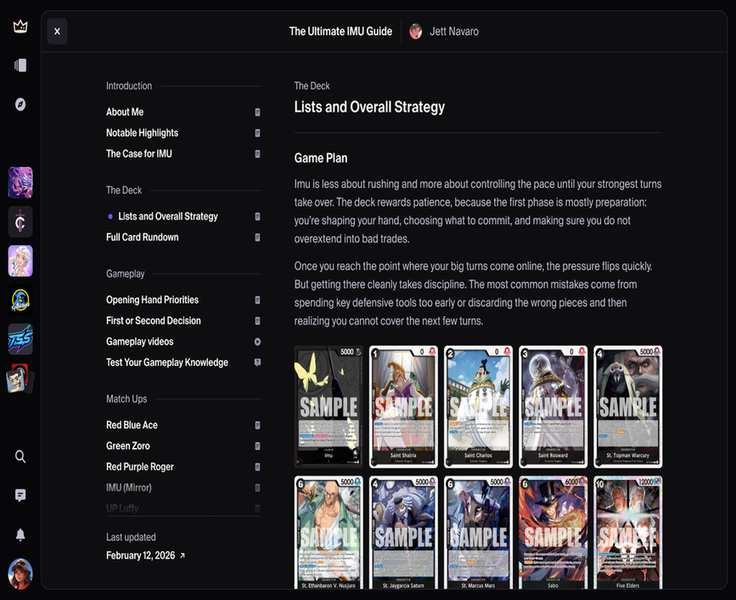View the Saint Rosward card thumbnail
The width and height of the screenshot is (736, 600).
pyautogui.click(x=553, y=407)
